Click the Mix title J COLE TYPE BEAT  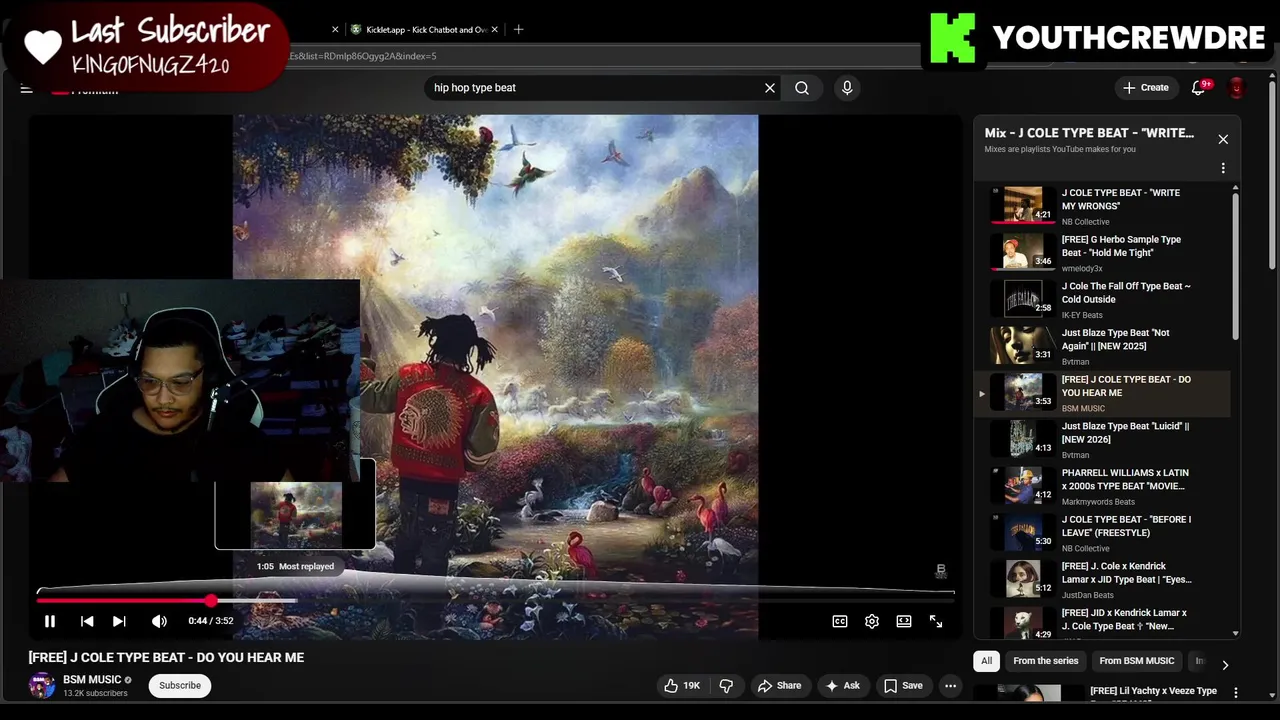click(x=1089, y=133)
